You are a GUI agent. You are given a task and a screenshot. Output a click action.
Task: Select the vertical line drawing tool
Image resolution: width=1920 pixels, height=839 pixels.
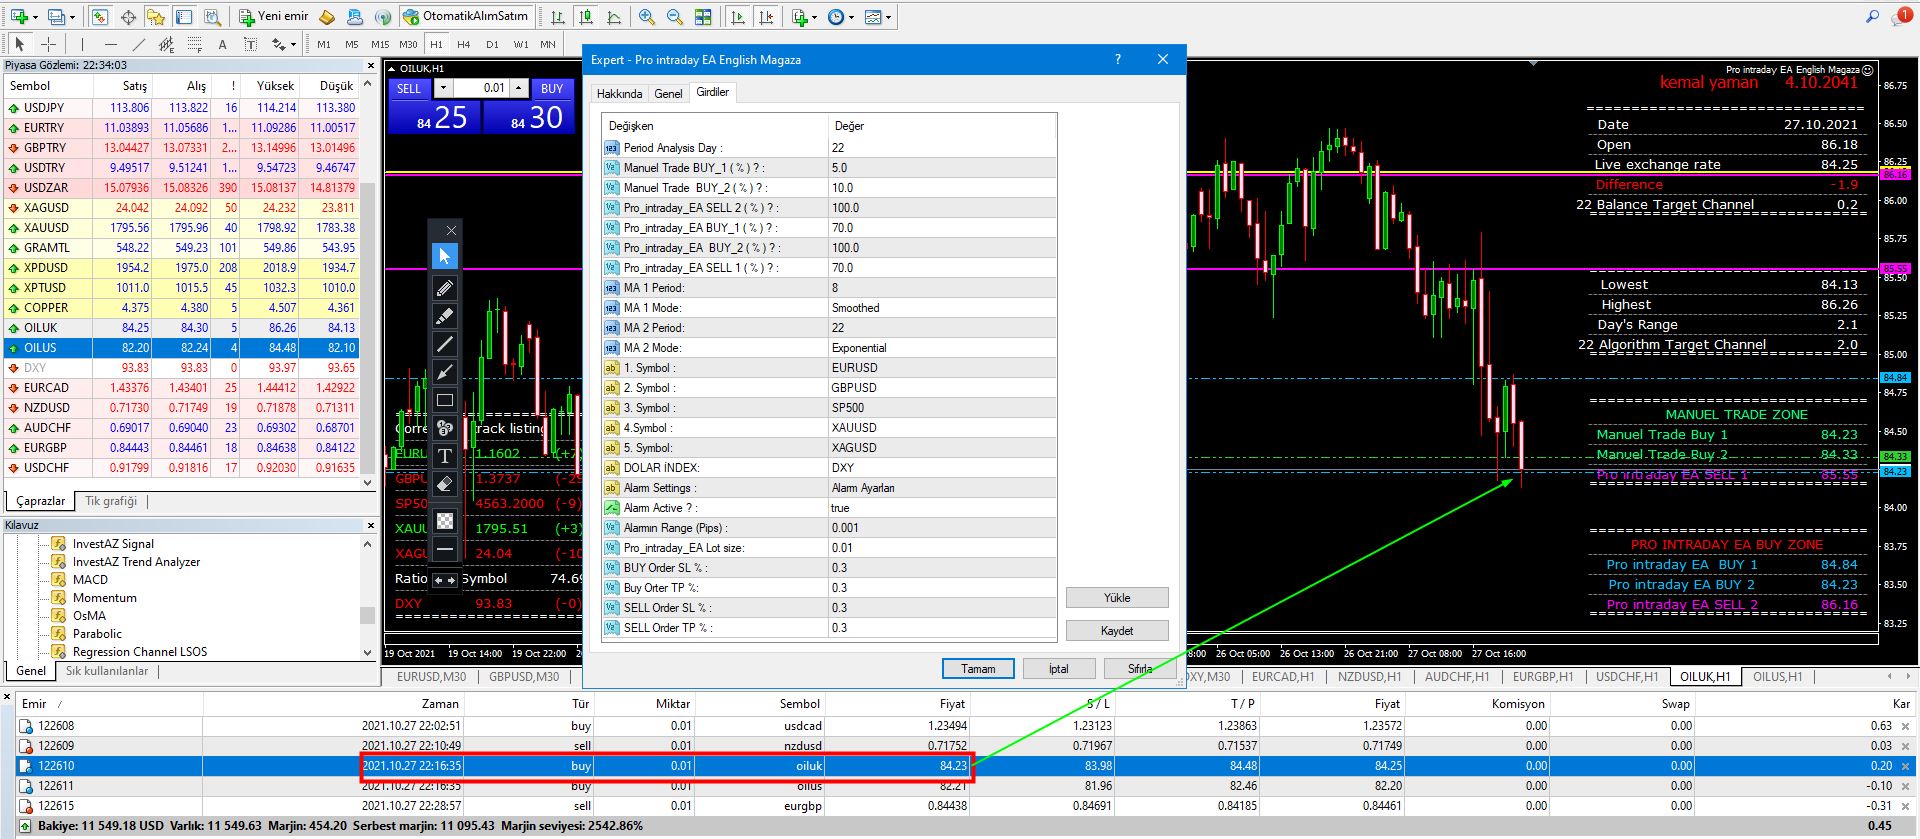click(x=82, y=44)
